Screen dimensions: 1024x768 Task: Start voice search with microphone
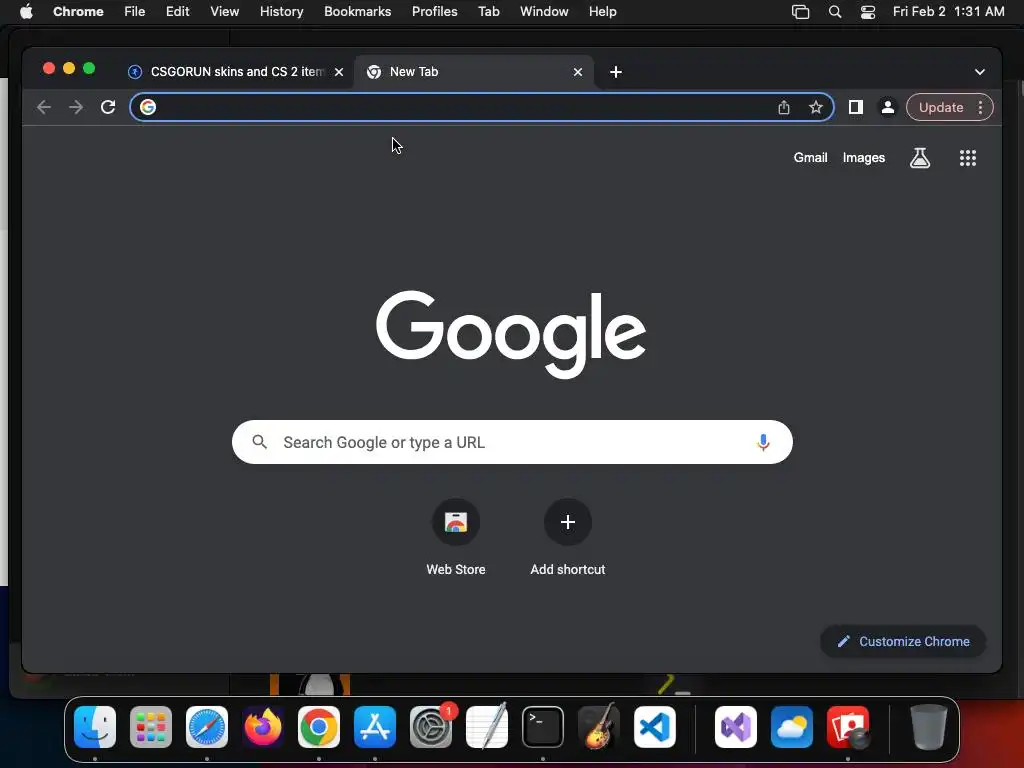(x=763, y=442)
